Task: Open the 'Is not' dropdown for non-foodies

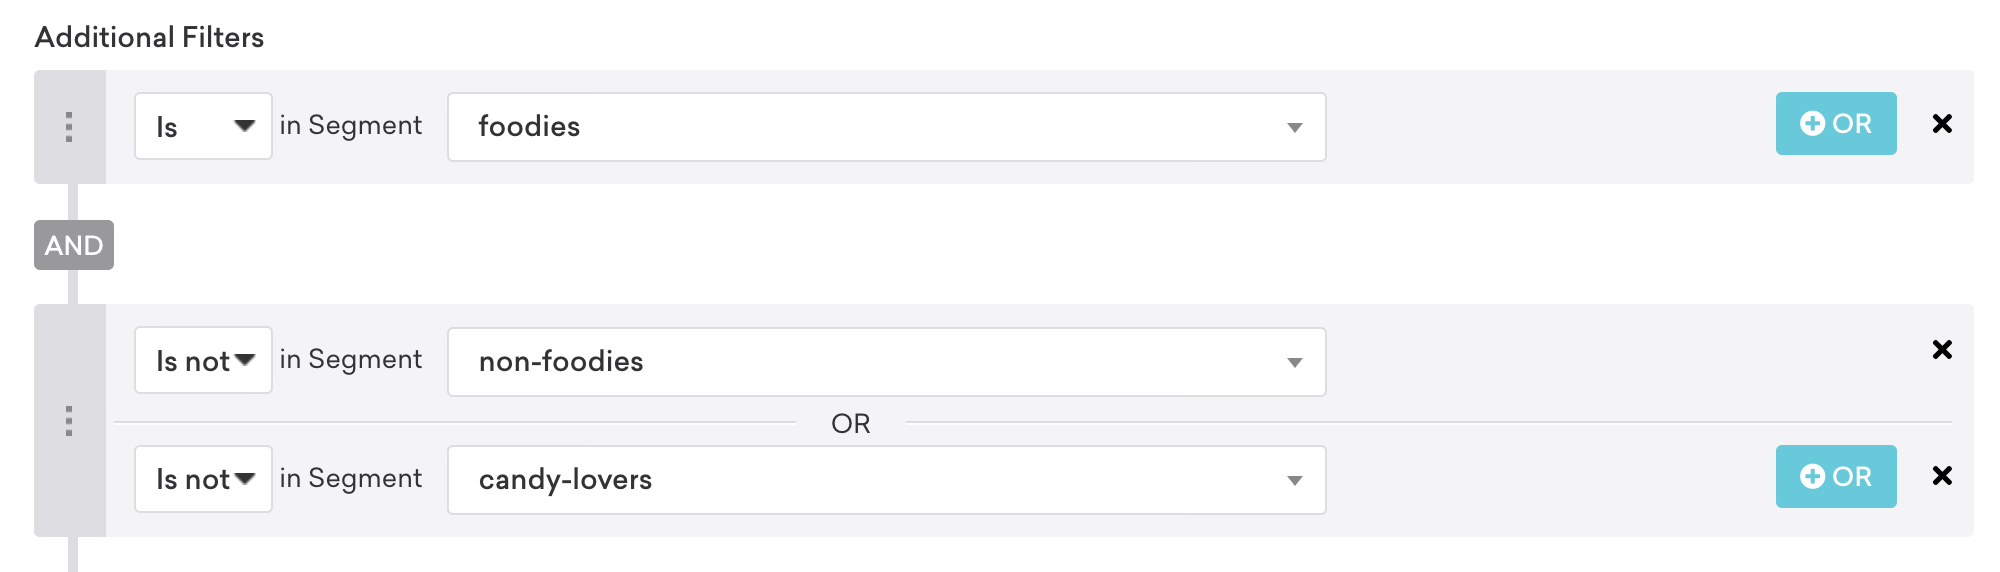Action: click(203, 360)
